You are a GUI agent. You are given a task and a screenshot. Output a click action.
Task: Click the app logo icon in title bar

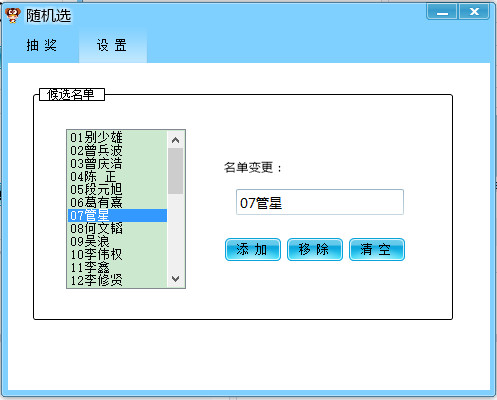13,15
